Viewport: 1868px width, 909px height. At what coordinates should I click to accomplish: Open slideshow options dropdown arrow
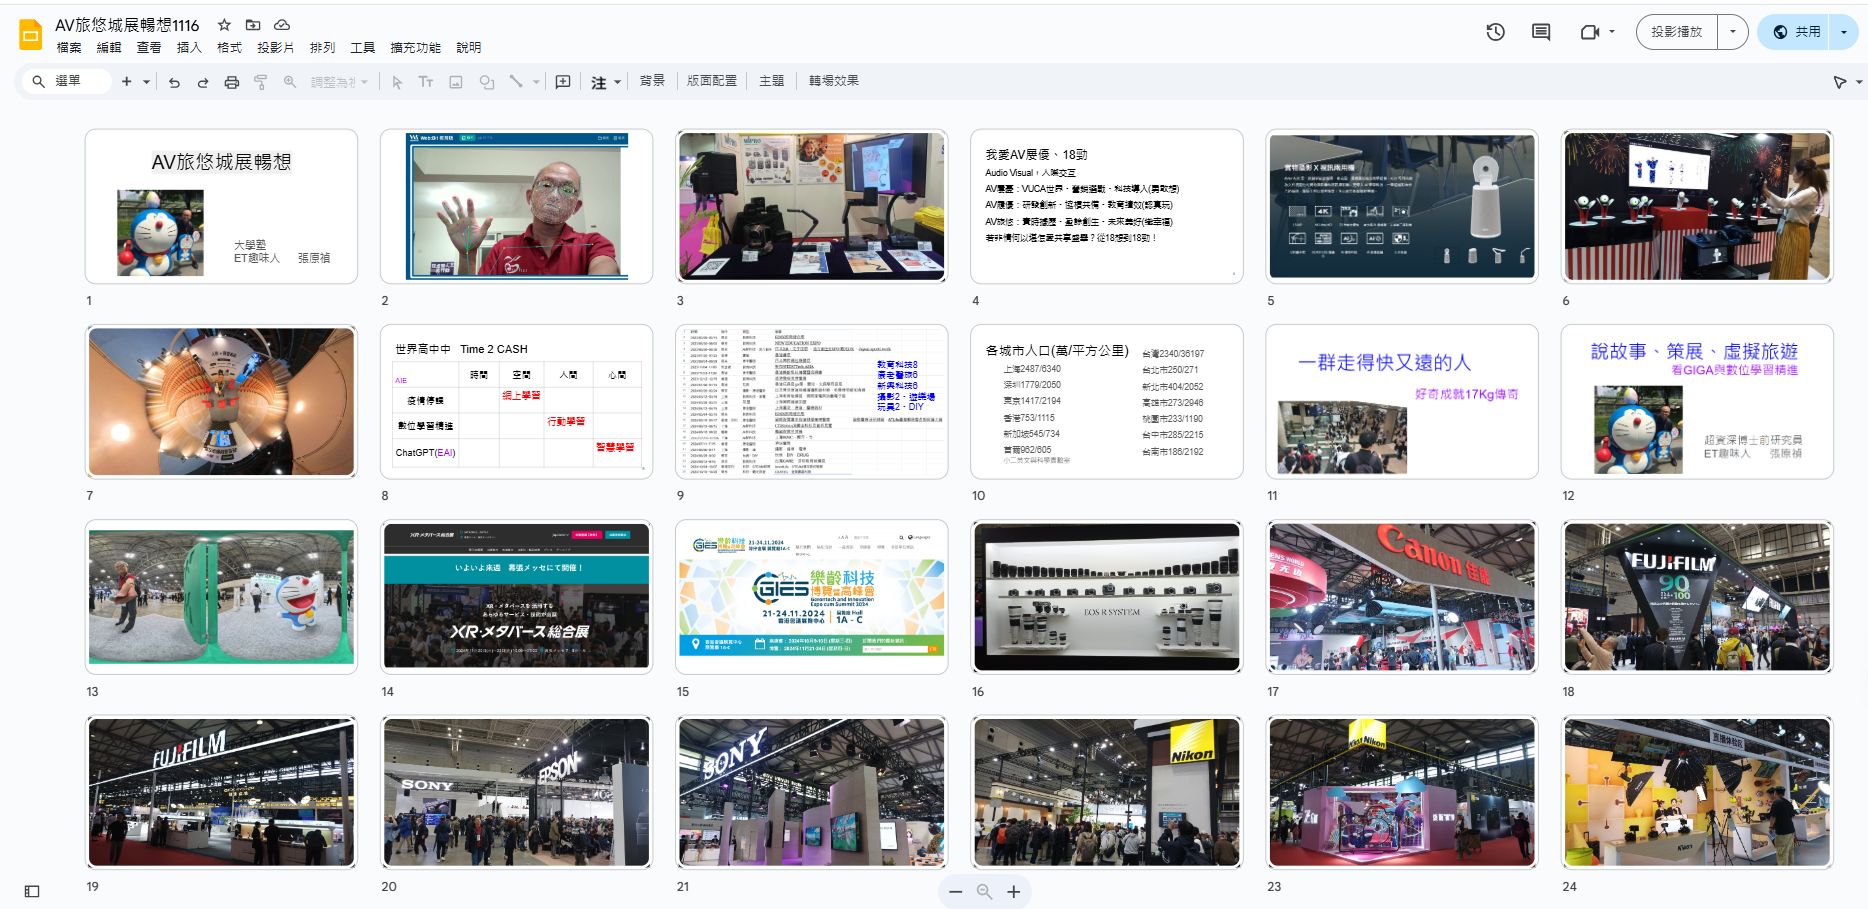1733,32
